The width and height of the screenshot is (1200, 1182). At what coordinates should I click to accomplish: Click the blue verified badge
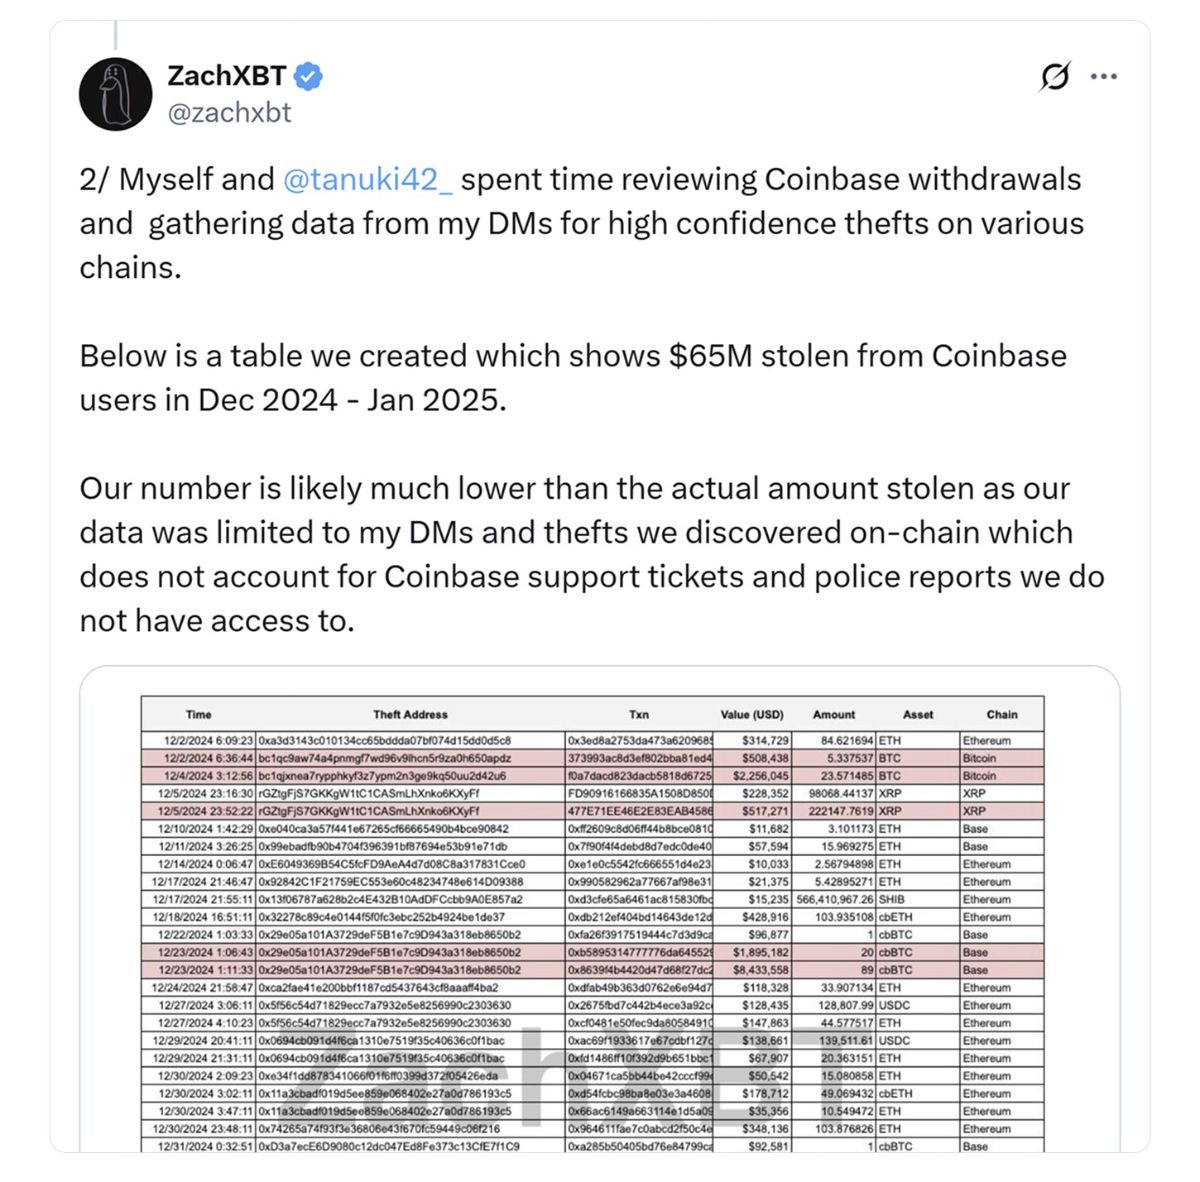[x=308, y=76]
